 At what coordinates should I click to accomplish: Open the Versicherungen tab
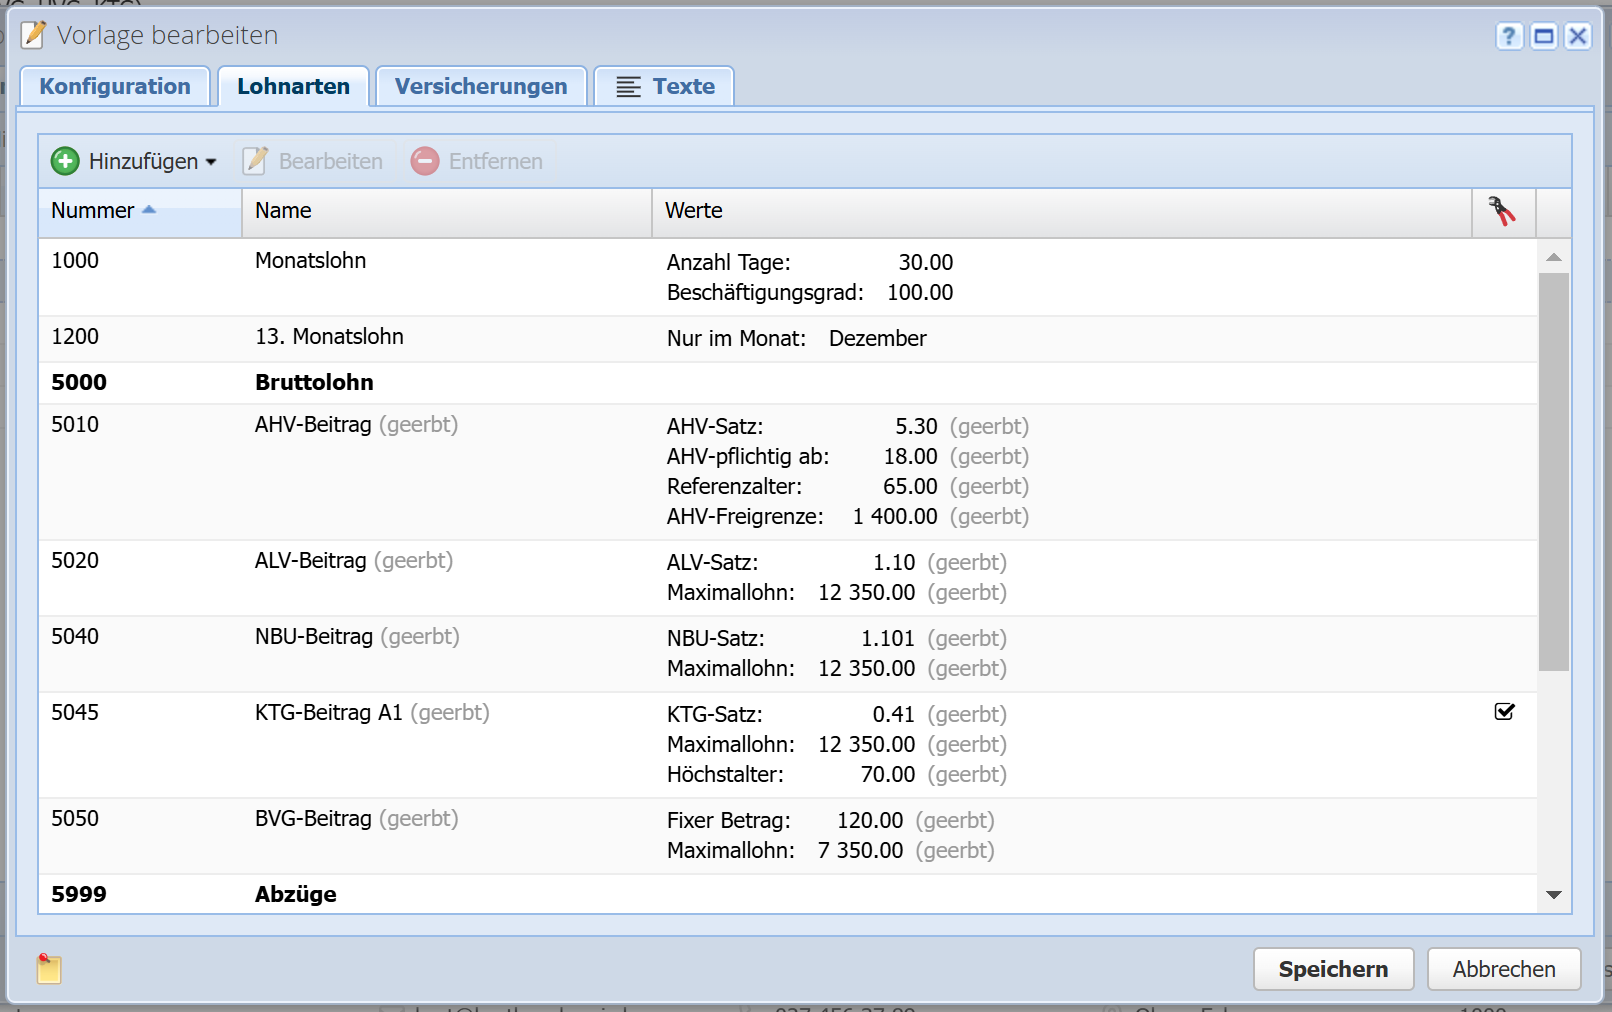click(x=480, y=87)
